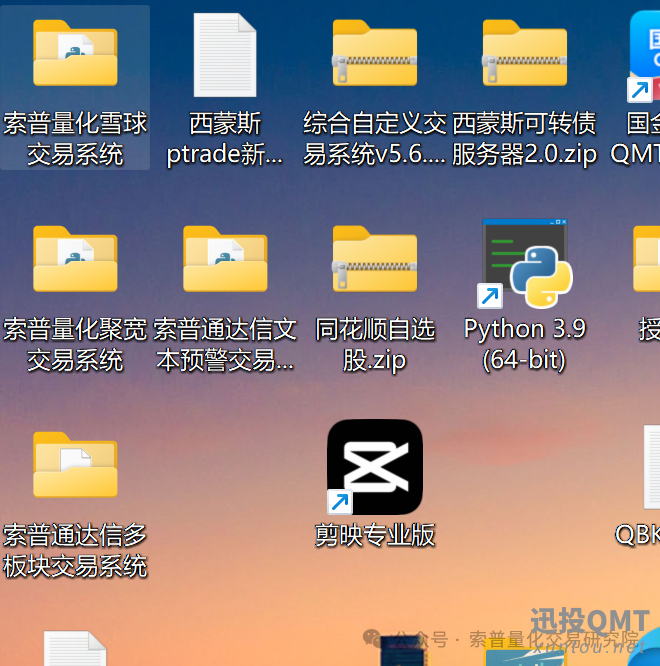Click the 剪映专业版 name label

pos(375,535)
